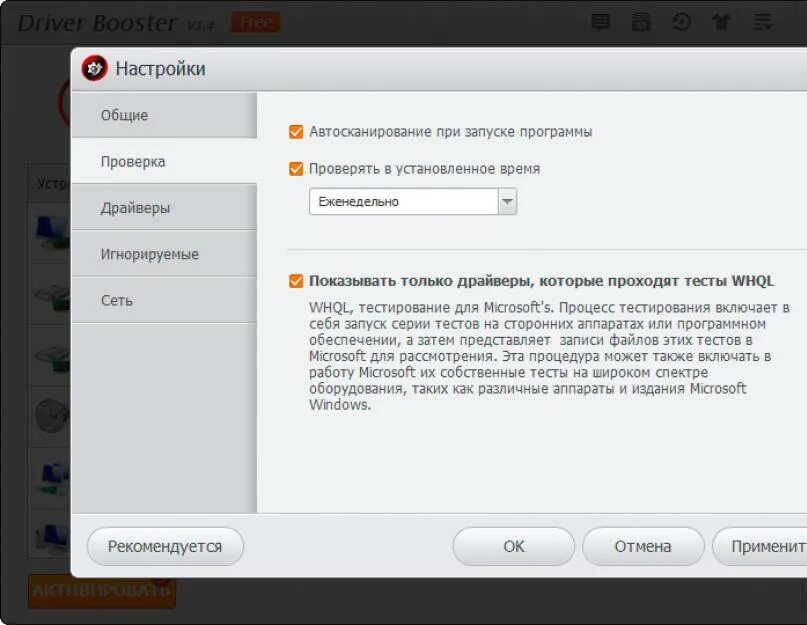
Task: Click the Отмена button
Action: pyautogui.click(x=643, y=546)
